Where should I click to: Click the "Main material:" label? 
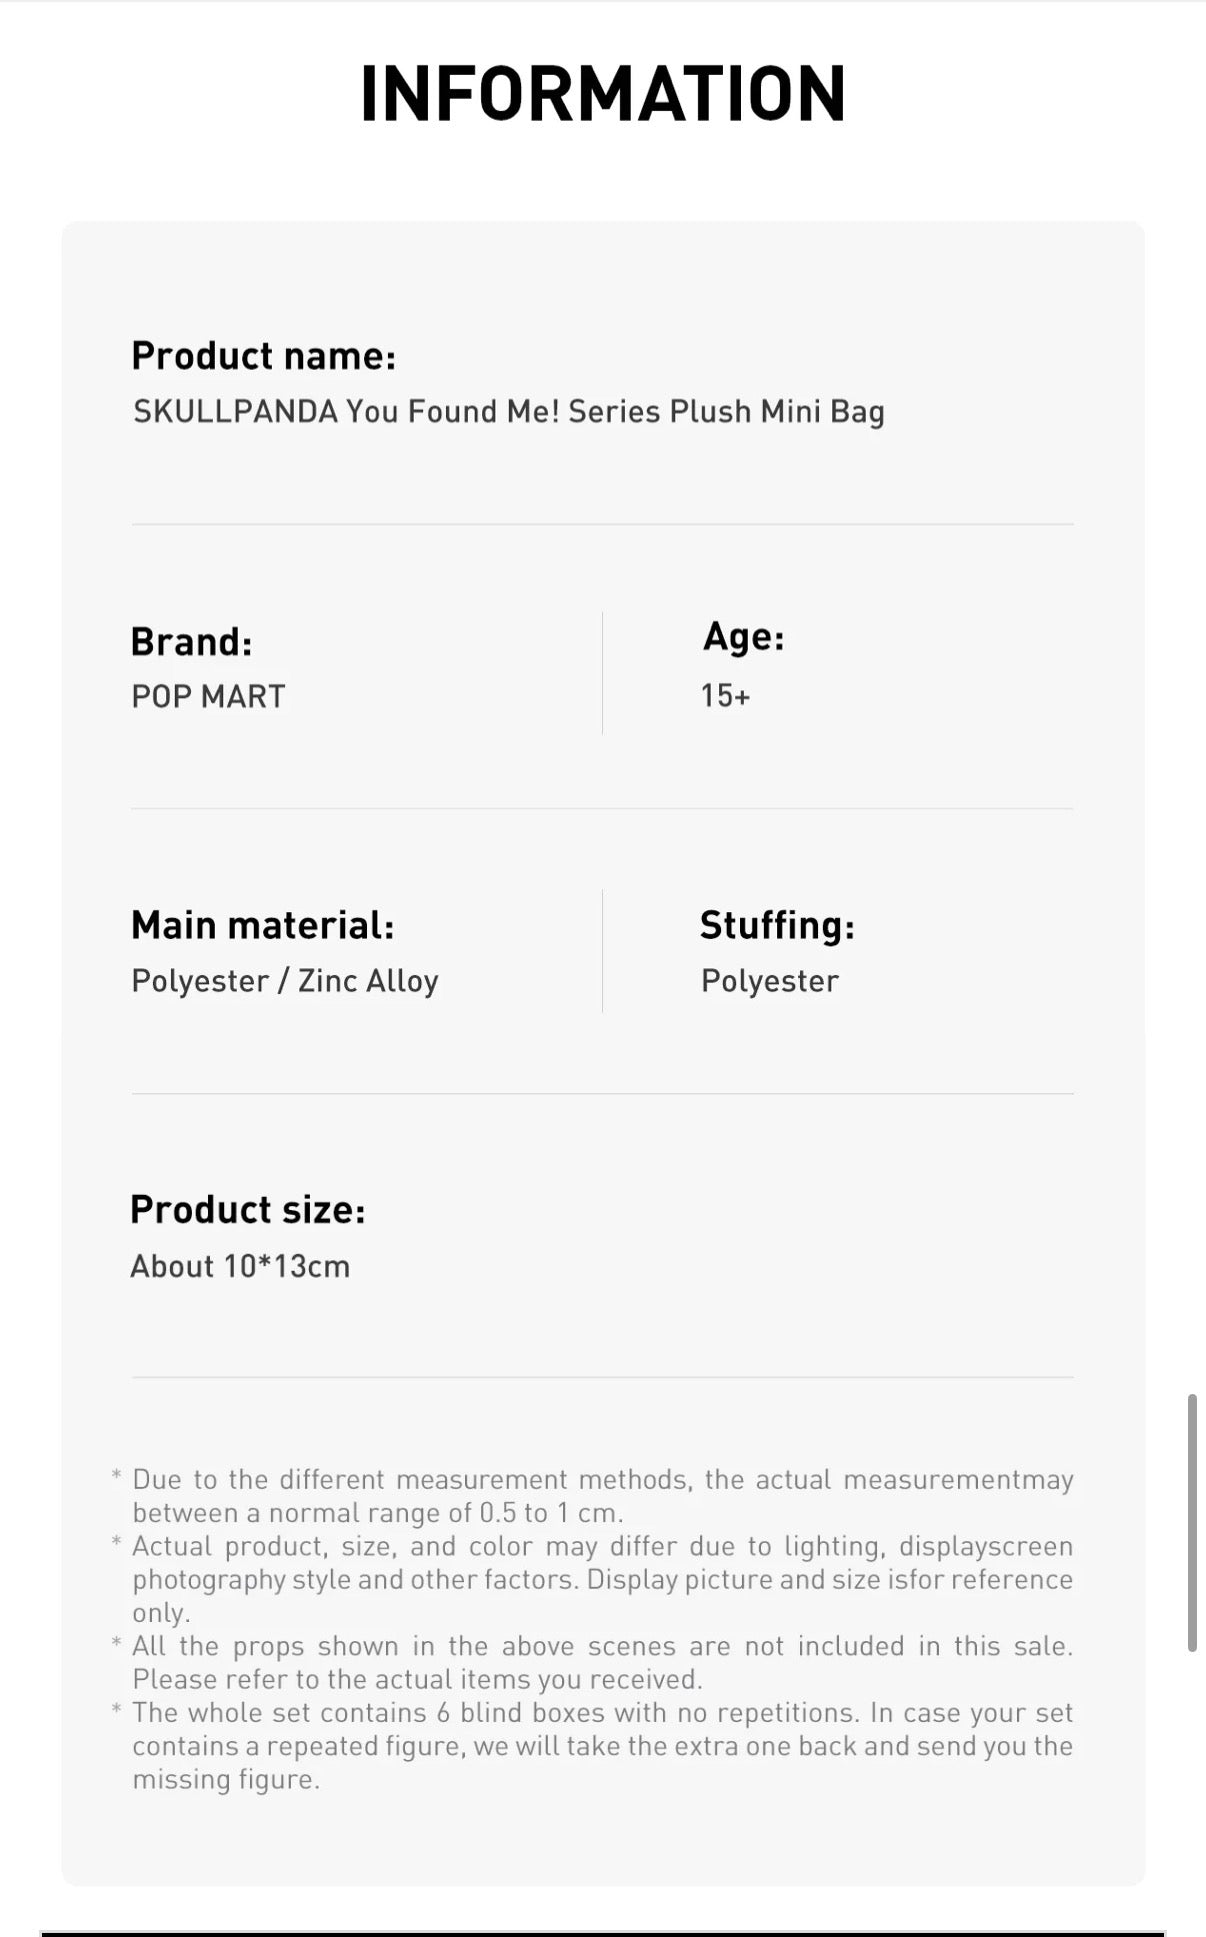pos(262,926)
